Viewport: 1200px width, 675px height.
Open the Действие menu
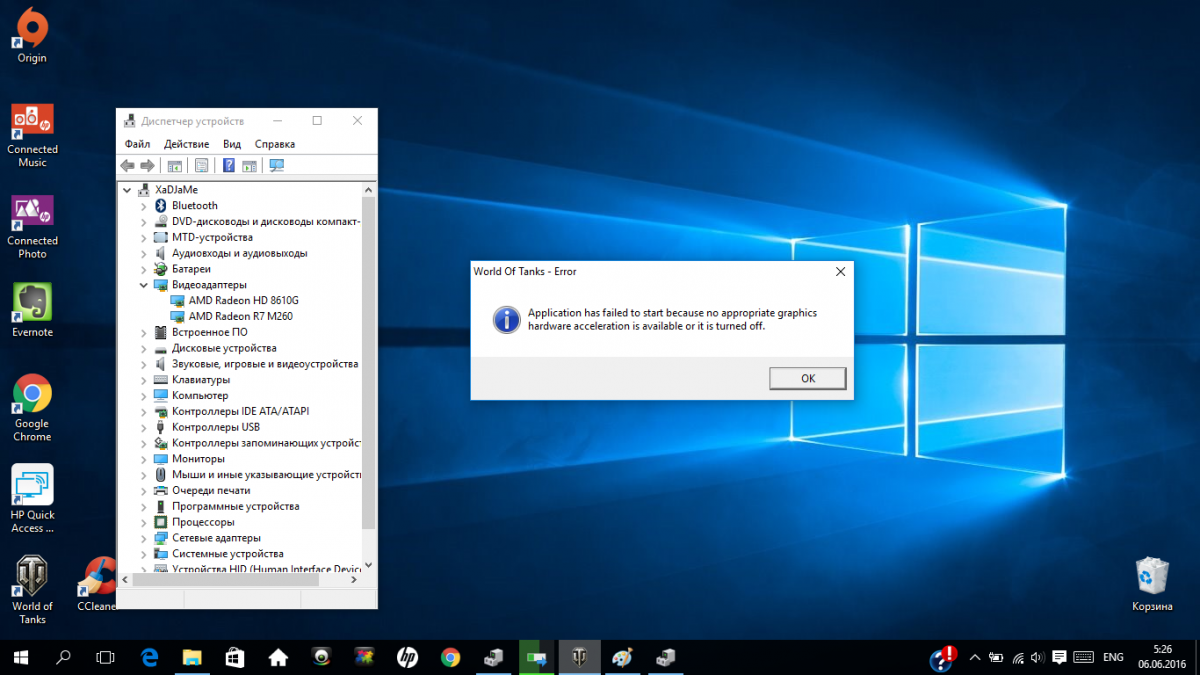pyautogui.click(x=187, y=144)
